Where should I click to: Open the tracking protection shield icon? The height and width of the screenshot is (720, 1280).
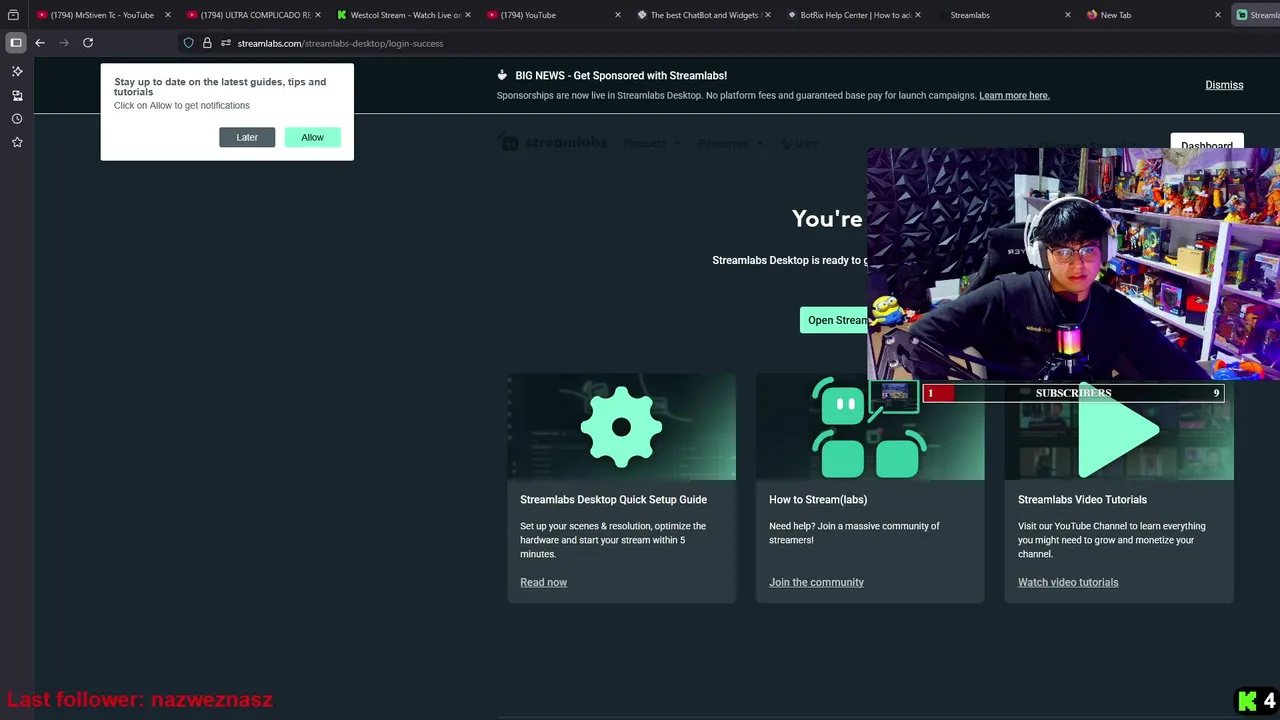(x=188, y=43)
